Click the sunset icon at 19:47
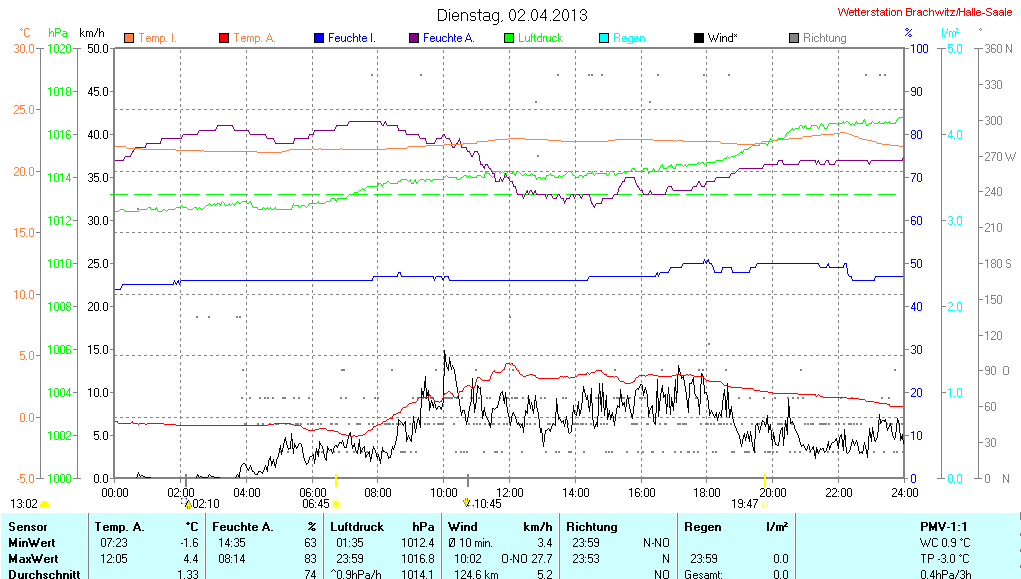1021x579 pixels. (765, 504)
